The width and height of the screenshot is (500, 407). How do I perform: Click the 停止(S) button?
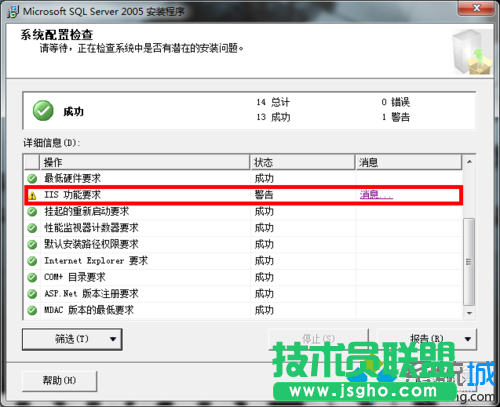318,339
